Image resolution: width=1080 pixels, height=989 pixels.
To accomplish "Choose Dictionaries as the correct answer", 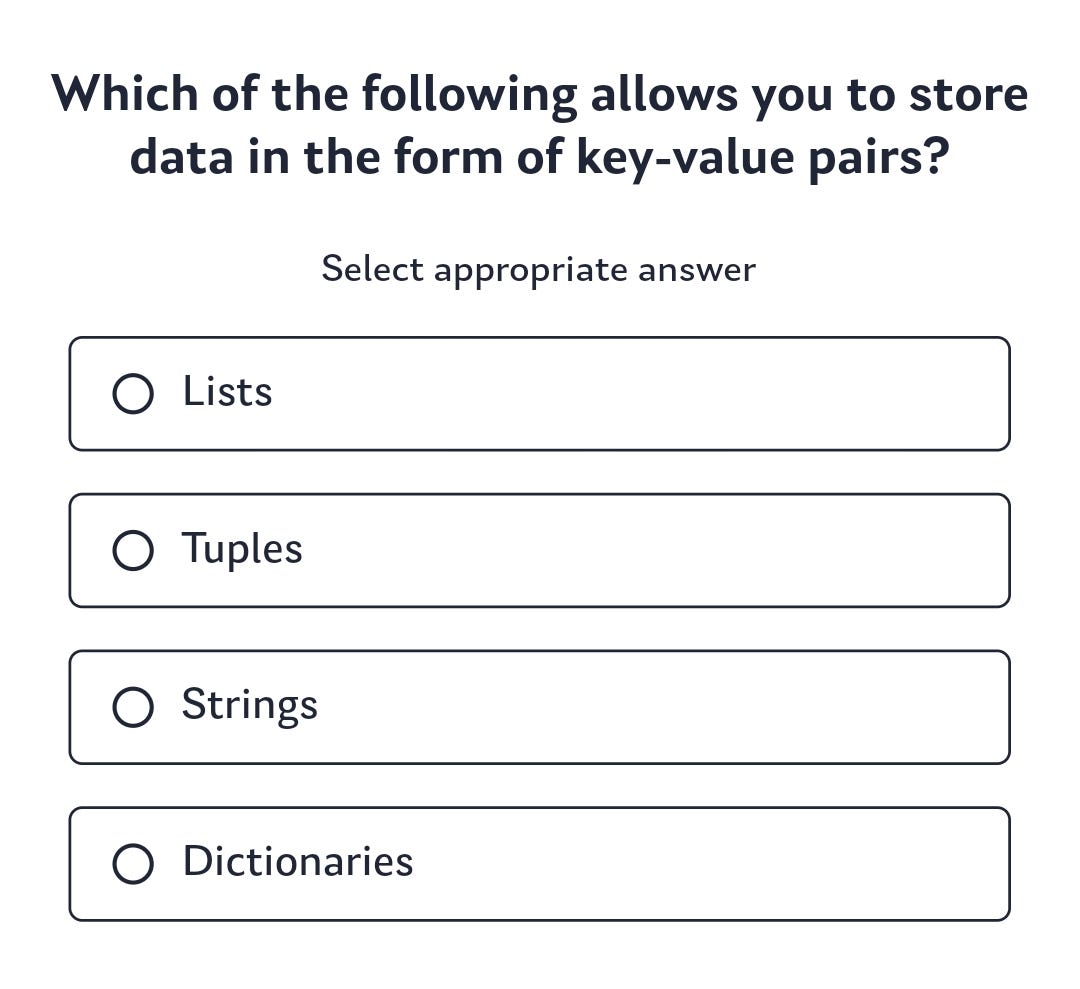I will pos(540,862).
